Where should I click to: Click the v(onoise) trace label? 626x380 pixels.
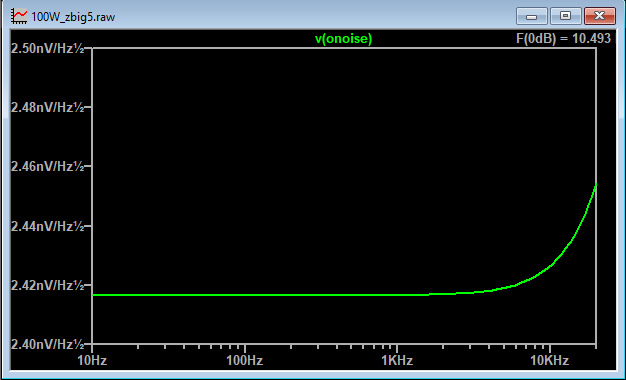[343, 39]
